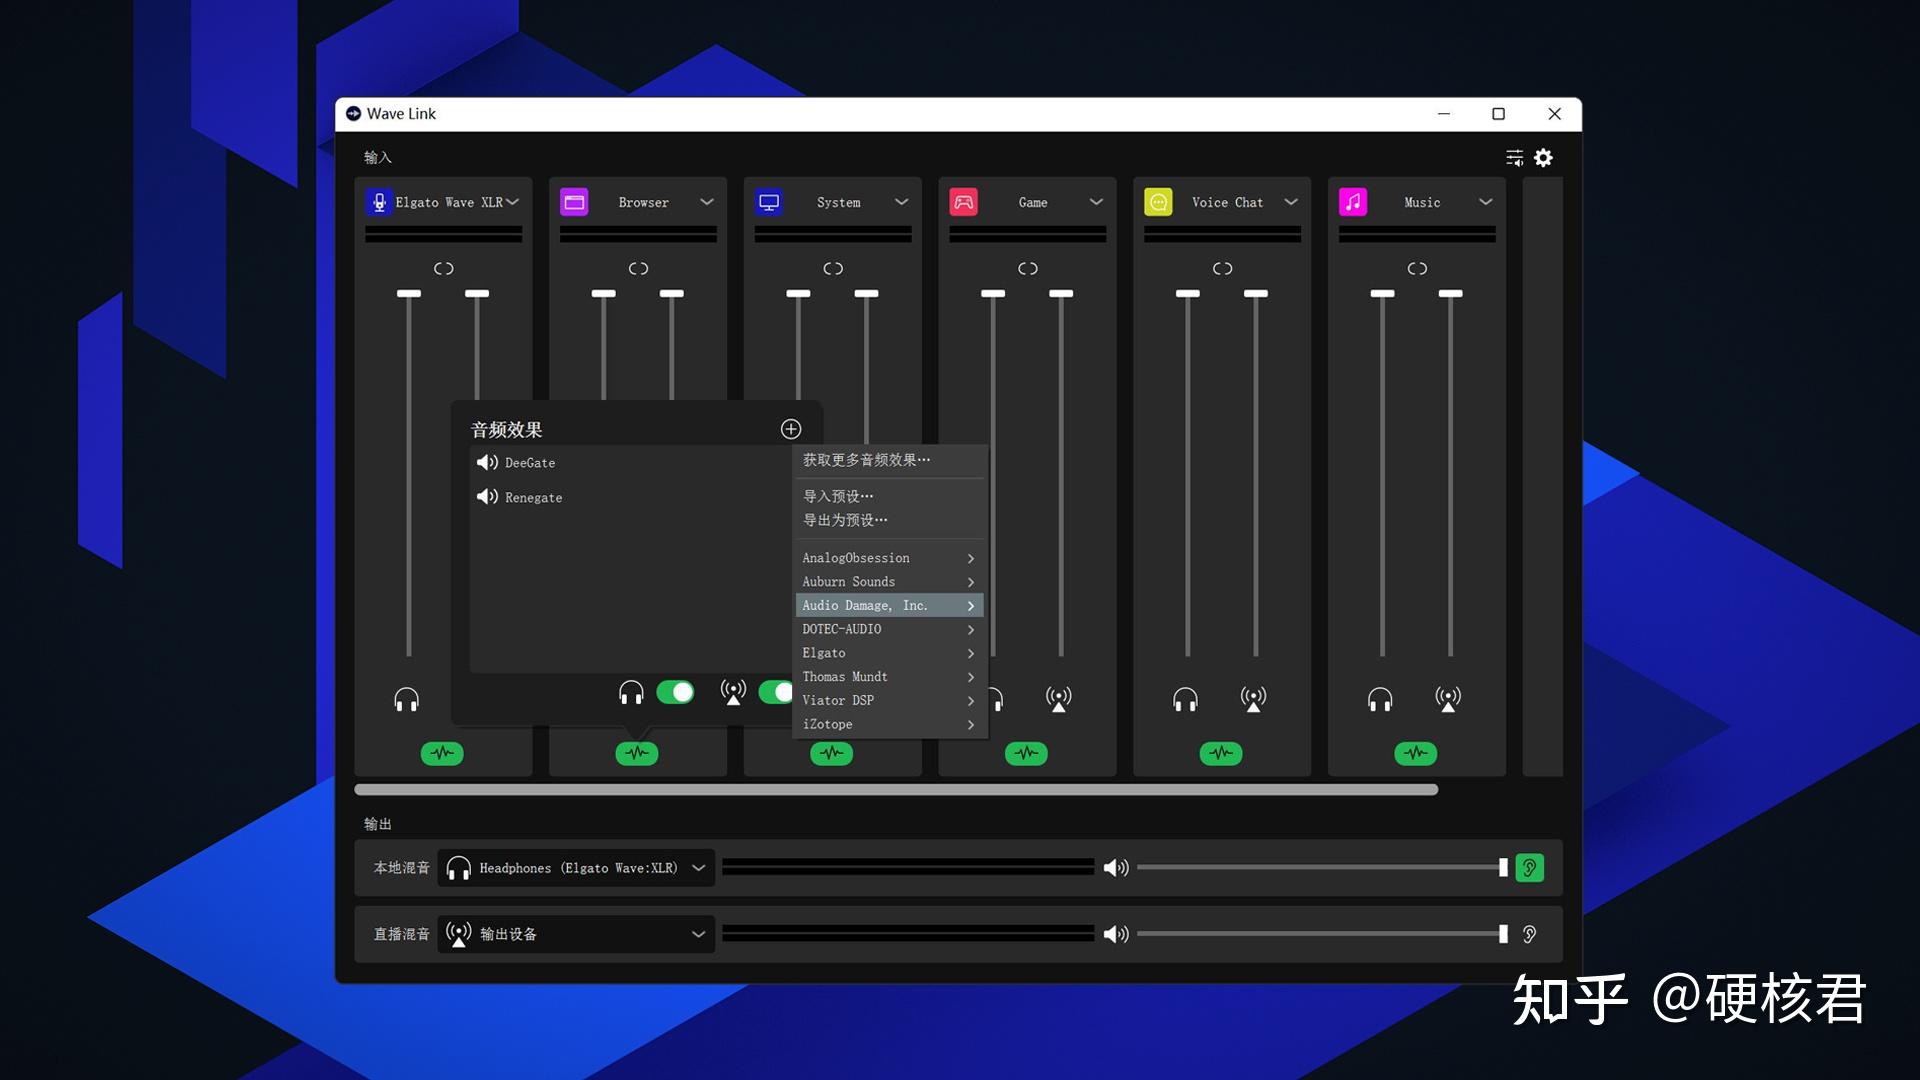Select 获取更多音频效果 menu entry
This screenshot has width=1920, height=1080.
(x=864, y=459)
